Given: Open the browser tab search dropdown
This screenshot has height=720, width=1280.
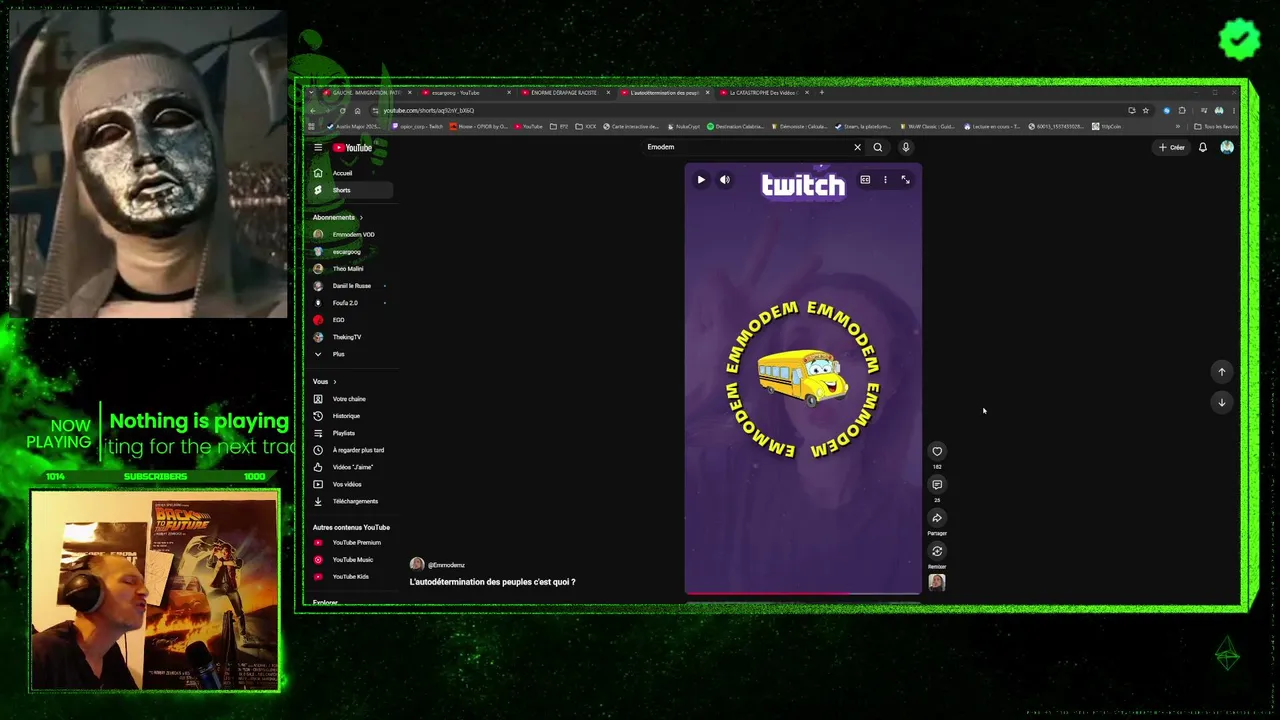Looking at the screenshot, I should [x=312, y=93].
